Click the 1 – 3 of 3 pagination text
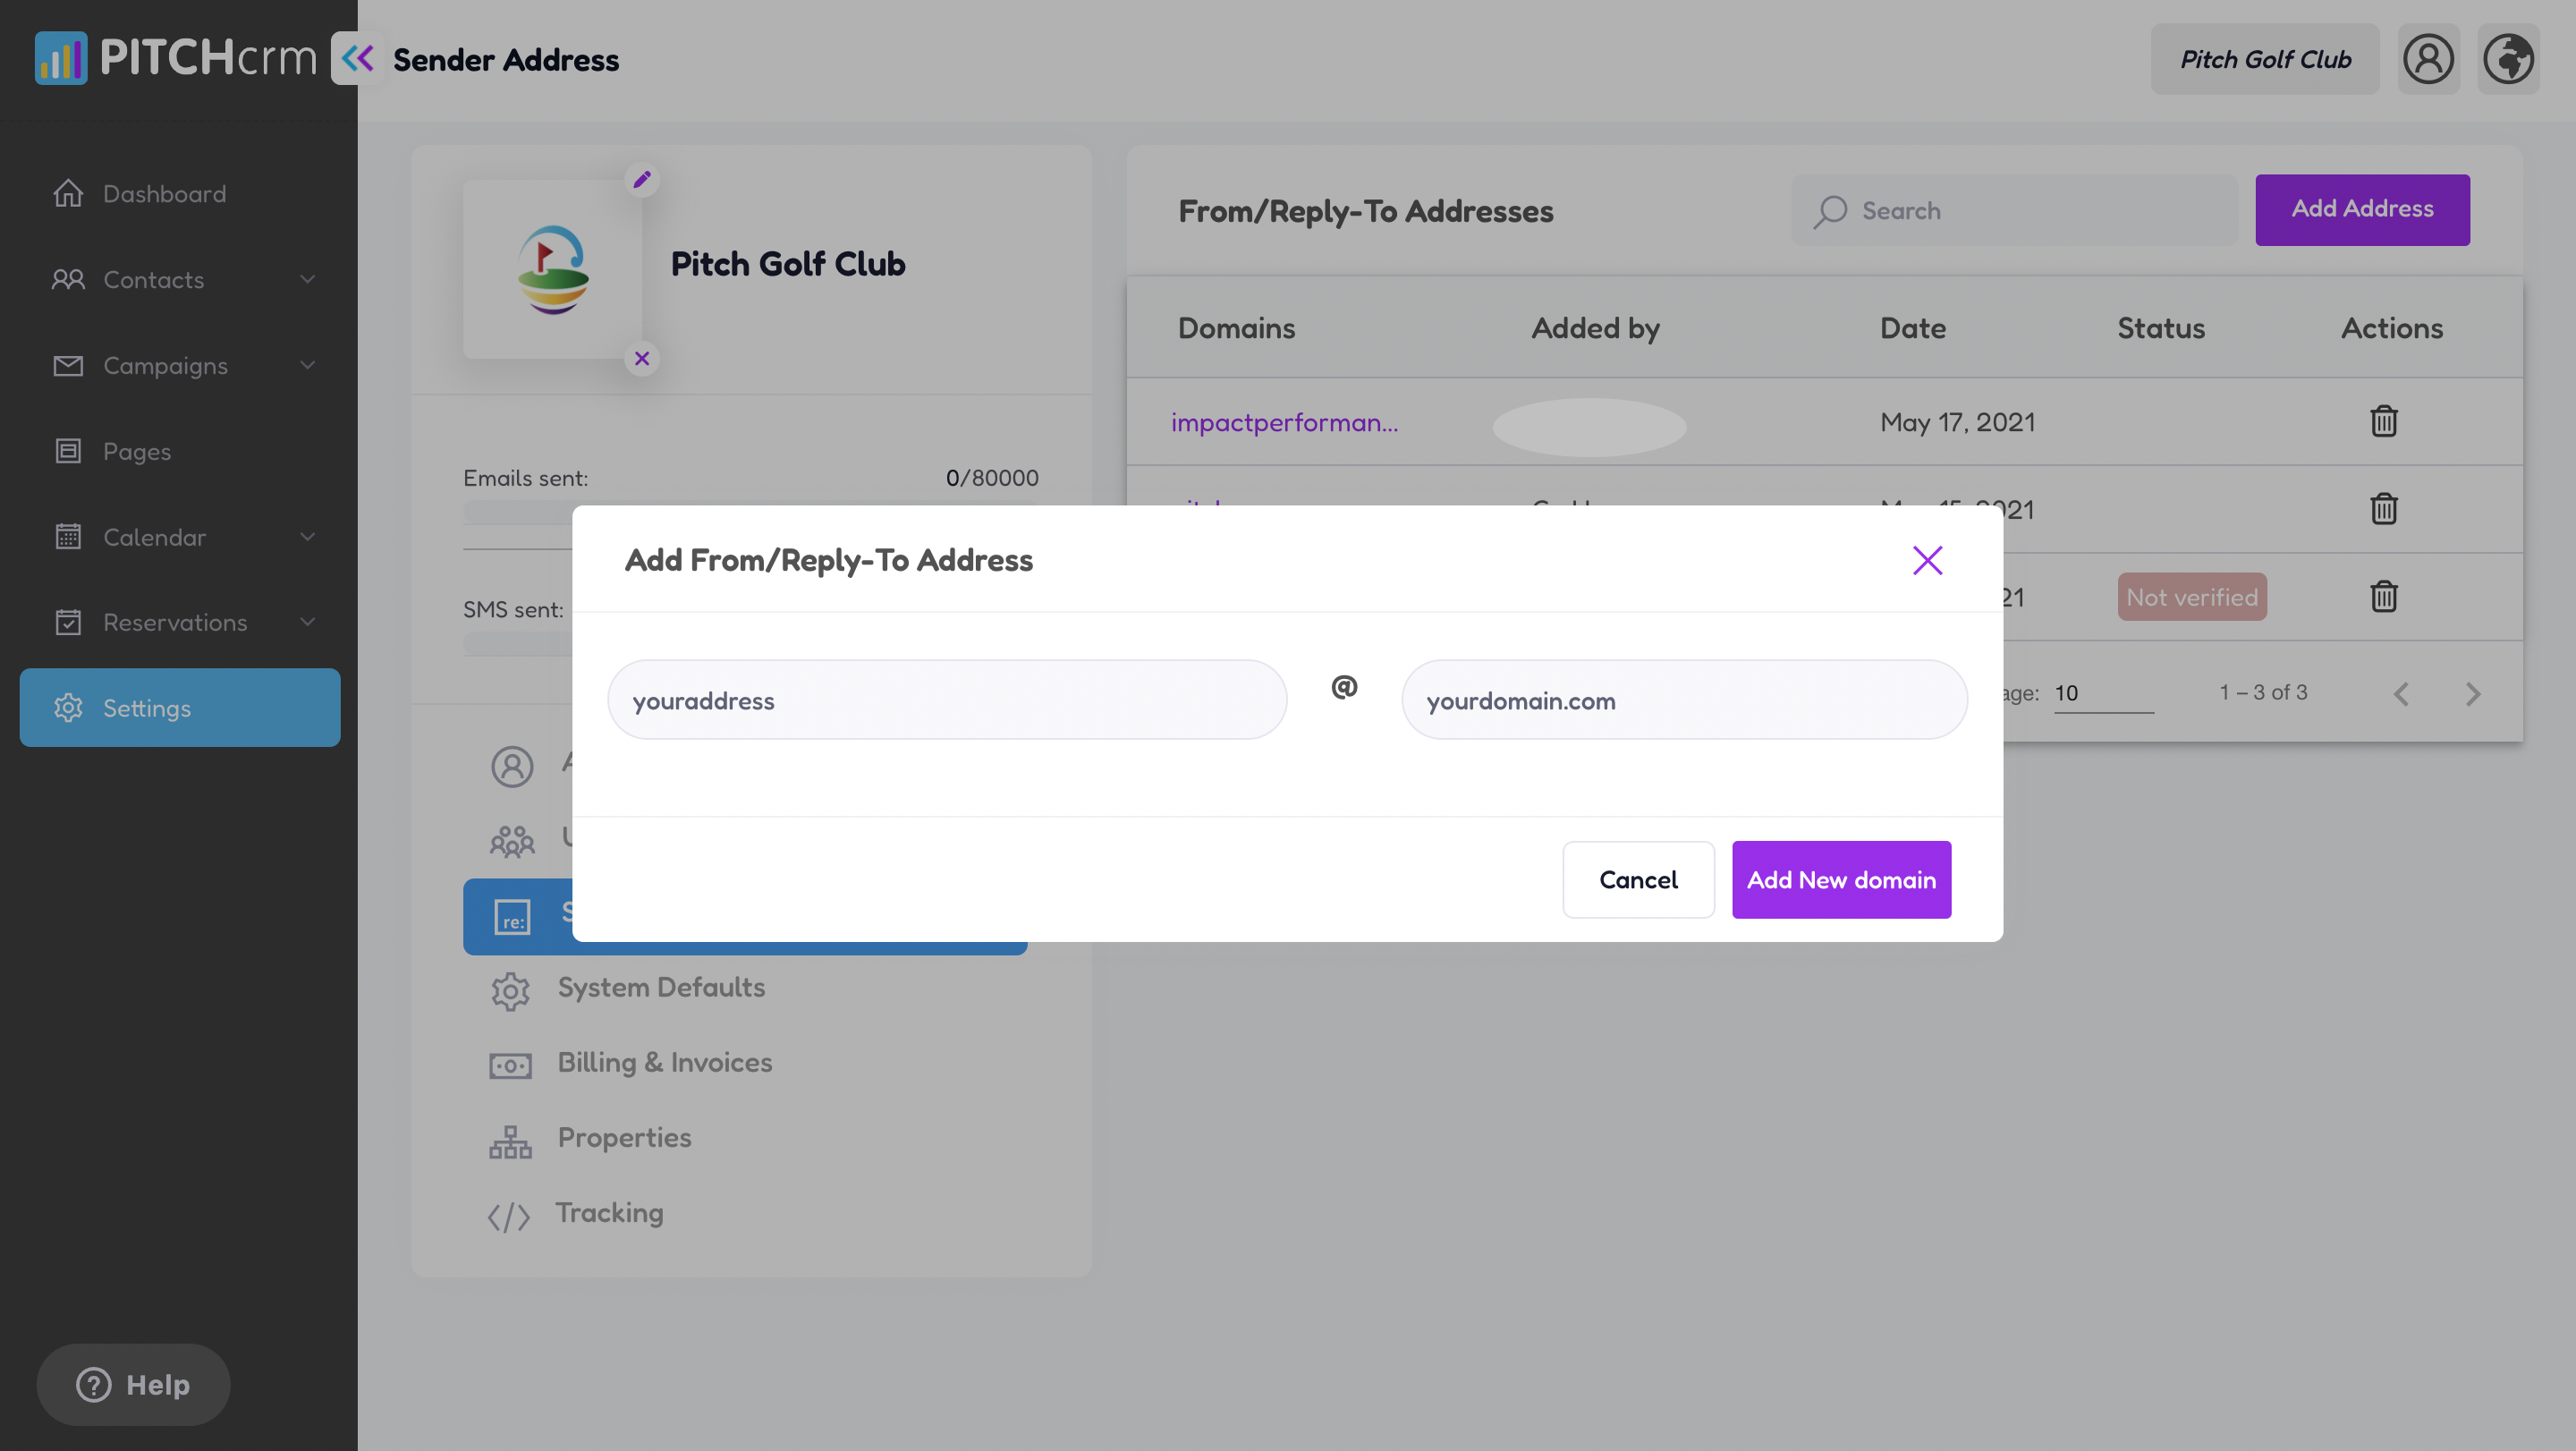Screen dimensions: 2576x1451 [2263, 692]
